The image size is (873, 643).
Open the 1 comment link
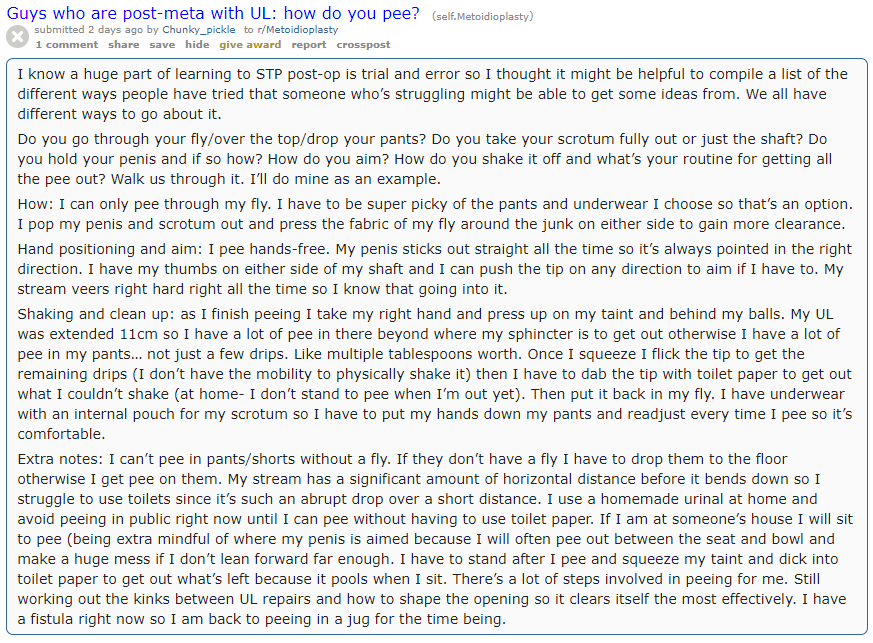coord(66,45)
